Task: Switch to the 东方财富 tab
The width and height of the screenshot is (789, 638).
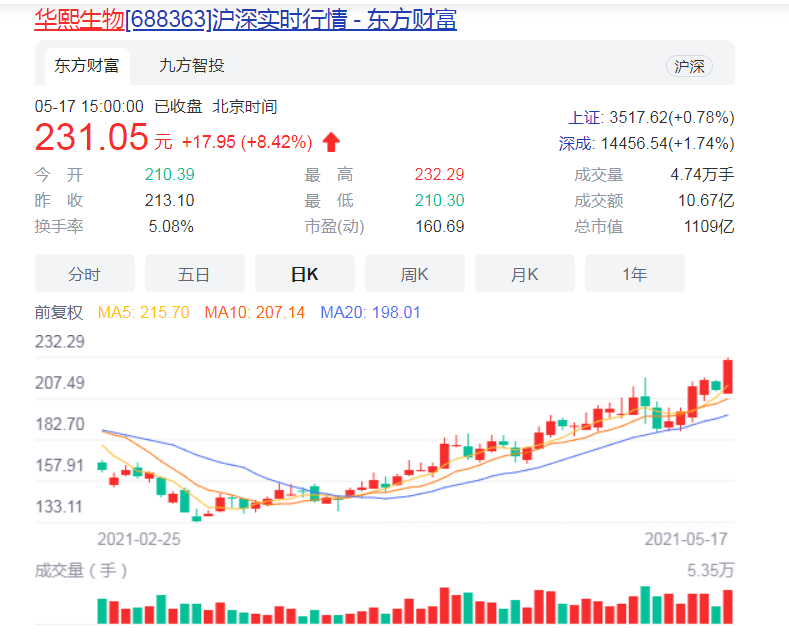Action: [87, 66]
